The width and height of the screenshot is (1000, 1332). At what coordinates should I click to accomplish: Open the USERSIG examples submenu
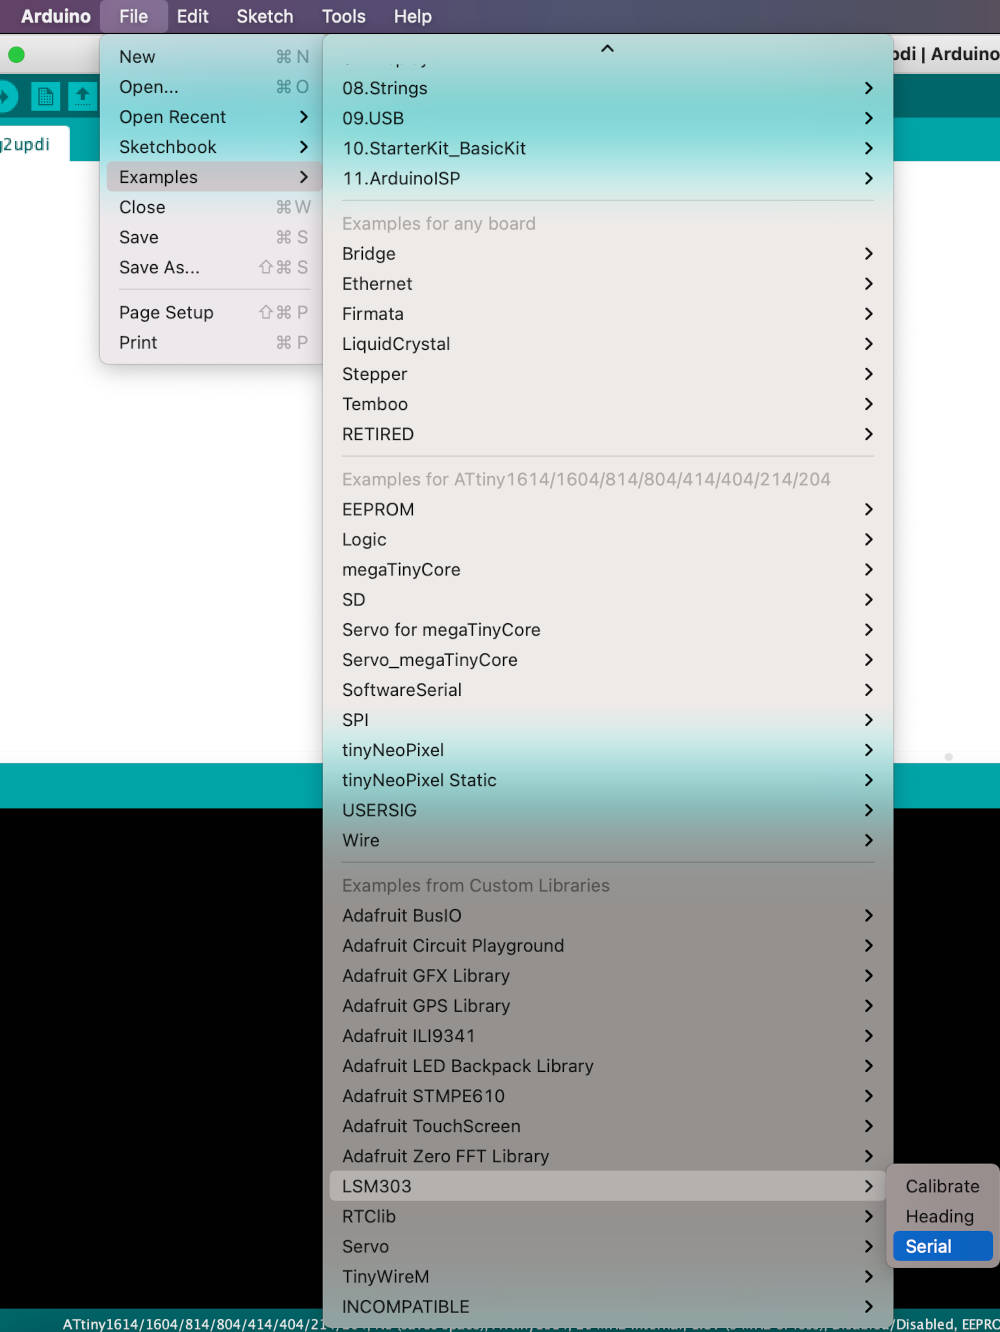point(607,809)
